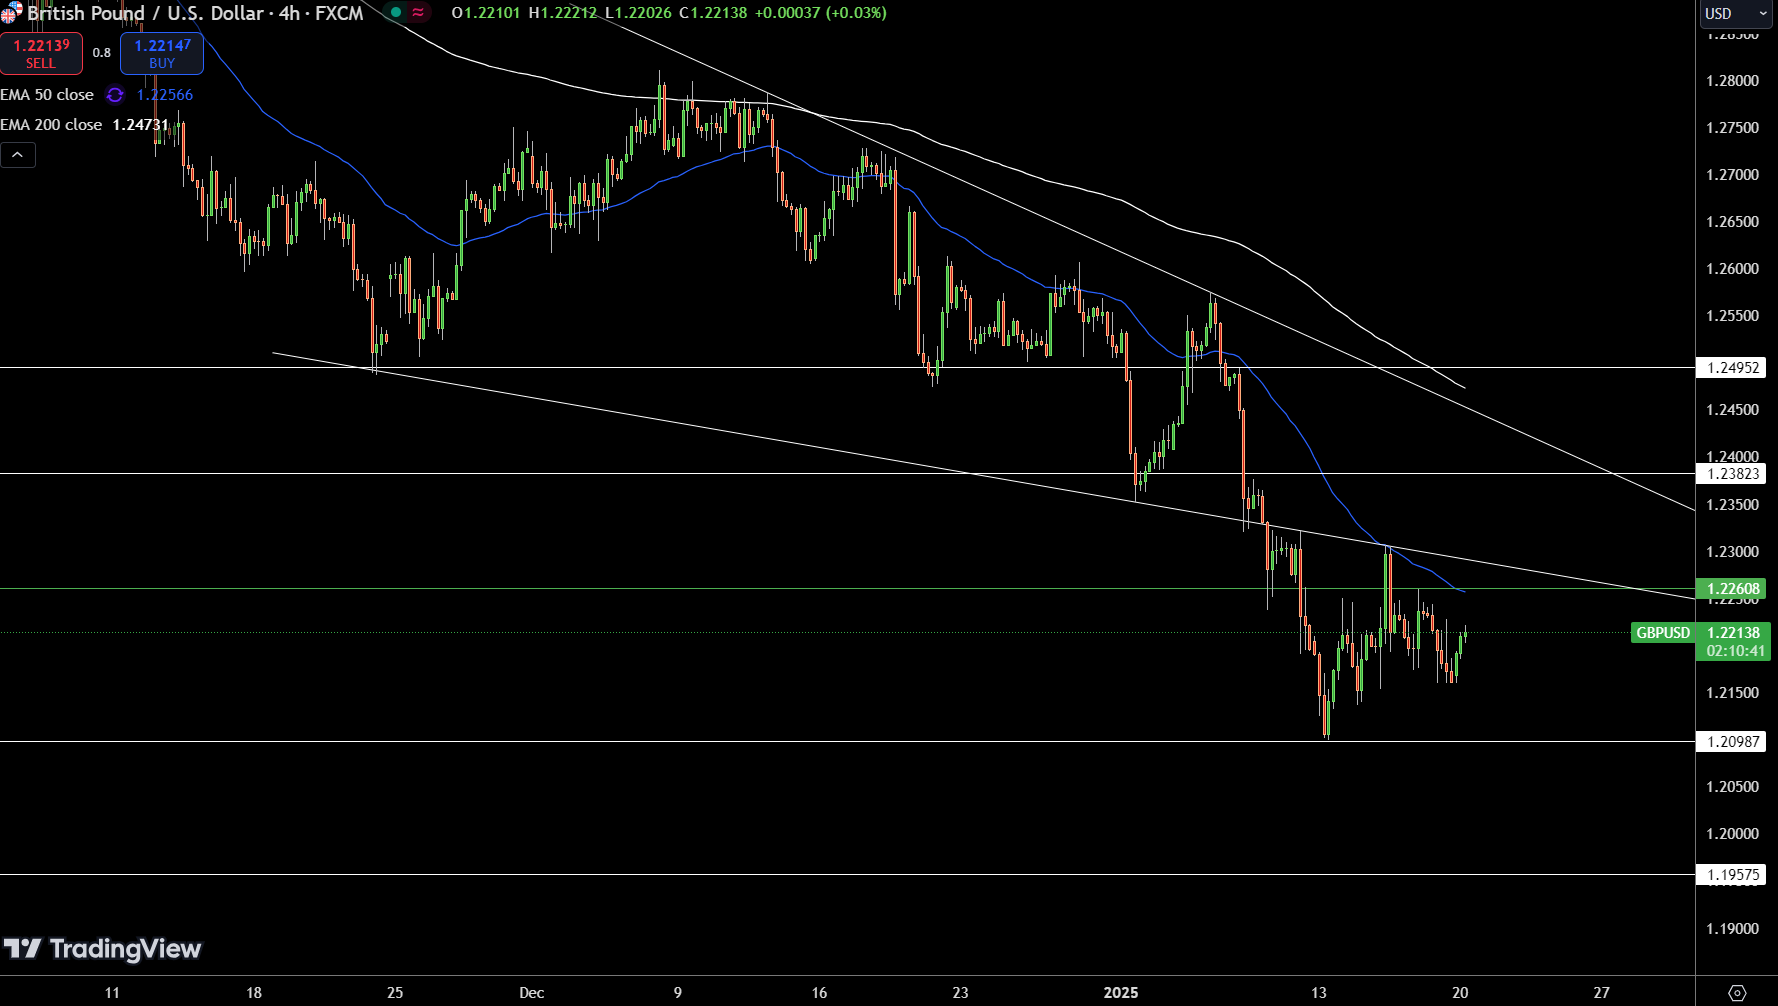Select the EMA 50 close indicator label
Viewport: 1778px width, 1006px height.
[x=47, y=95]
